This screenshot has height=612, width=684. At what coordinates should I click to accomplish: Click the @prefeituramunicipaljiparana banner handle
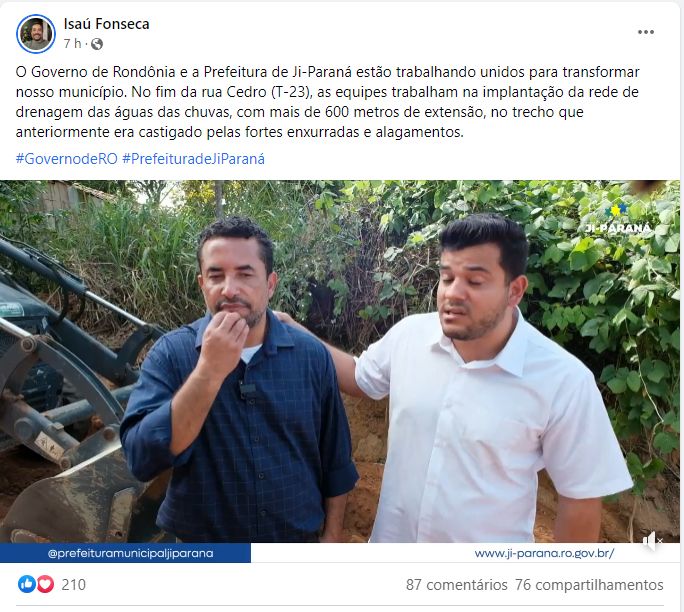point(130,554)
